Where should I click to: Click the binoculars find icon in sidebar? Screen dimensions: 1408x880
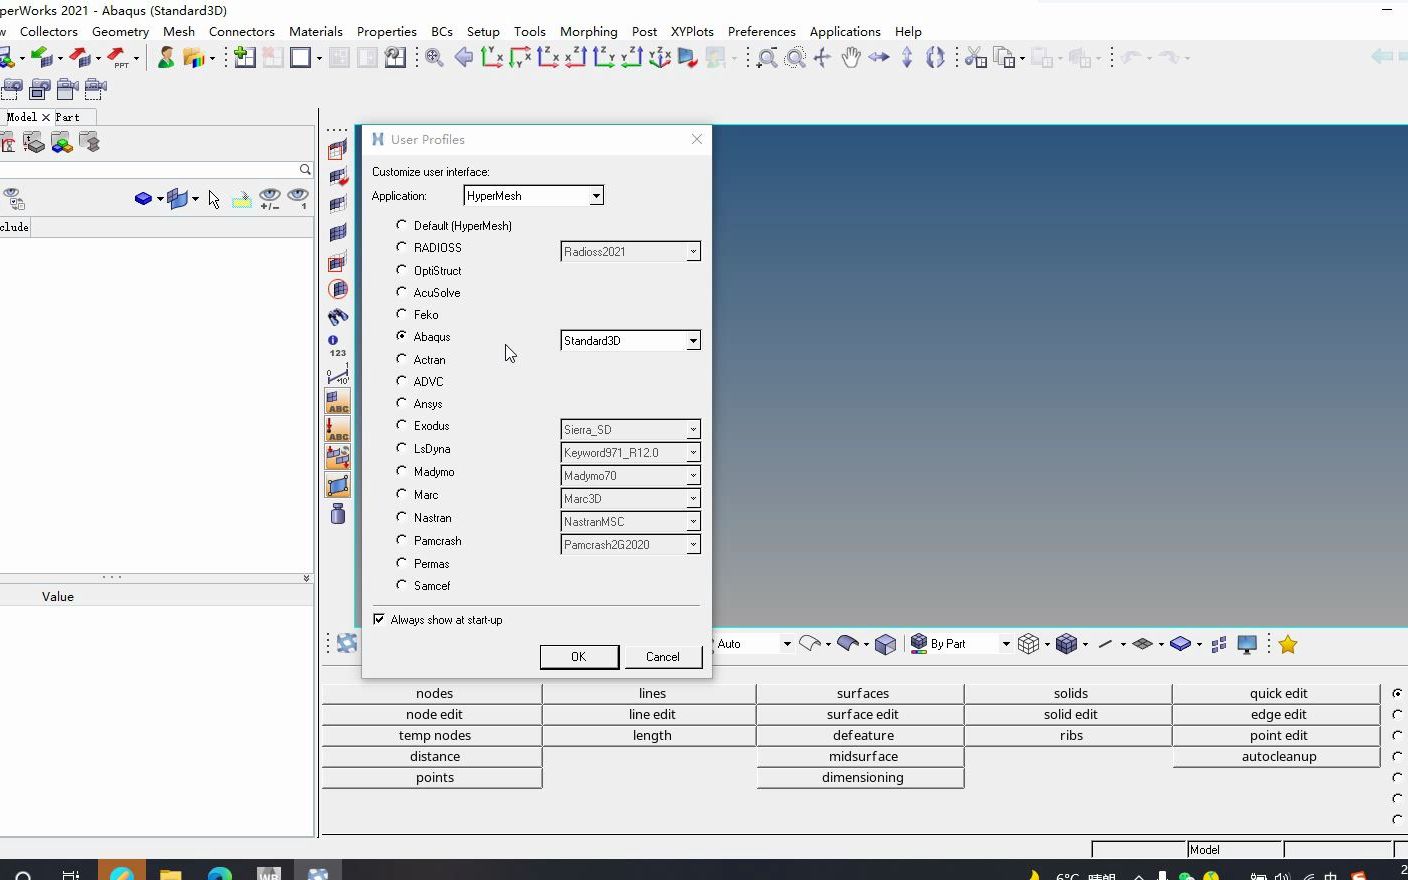(338, 317)
